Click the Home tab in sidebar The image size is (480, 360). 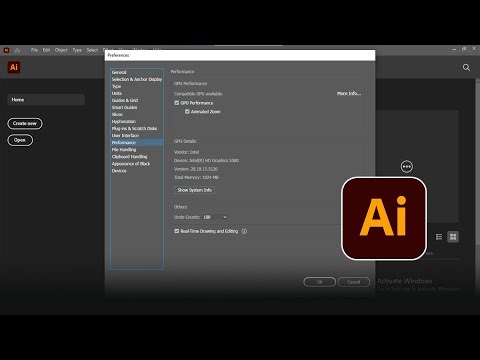[x=46, y=100]
